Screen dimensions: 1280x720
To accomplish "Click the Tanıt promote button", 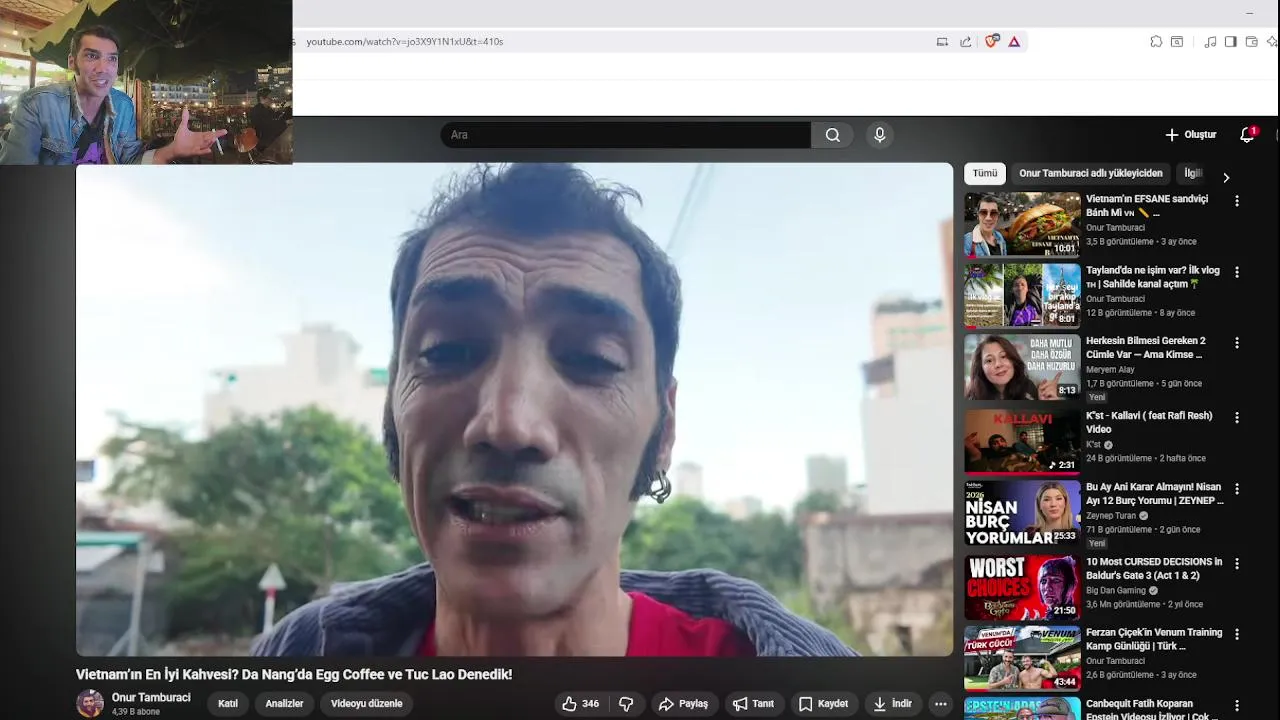I will tap(753, 704).
